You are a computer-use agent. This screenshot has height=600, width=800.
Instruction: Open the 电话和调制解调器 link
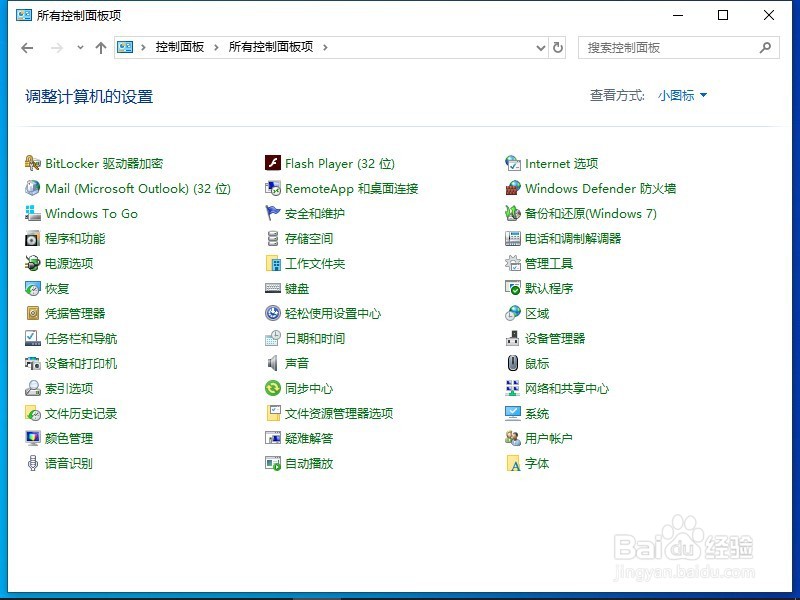(x=573, y=238)
